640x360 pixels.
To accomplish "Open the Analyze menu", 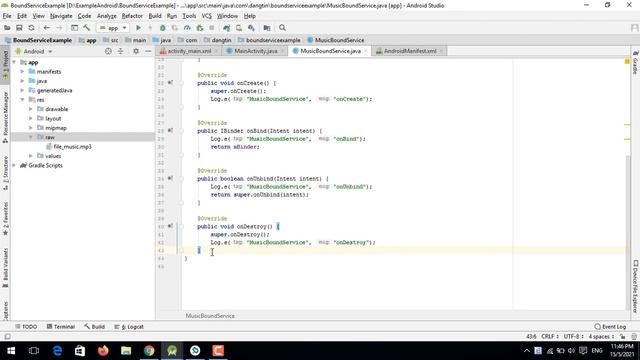I will pos(107,16).
